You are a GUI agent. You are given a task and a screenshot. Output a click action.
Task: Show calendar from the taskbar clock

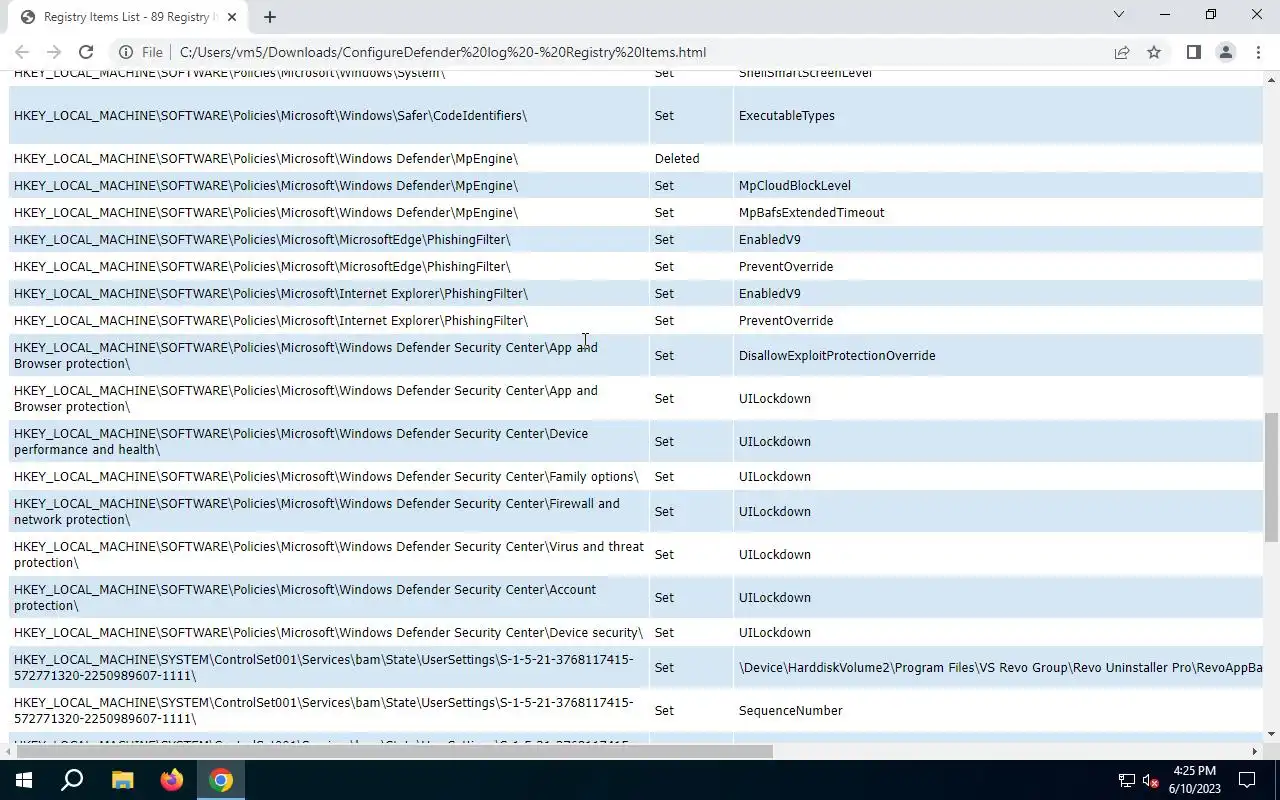coord(1195,780)
